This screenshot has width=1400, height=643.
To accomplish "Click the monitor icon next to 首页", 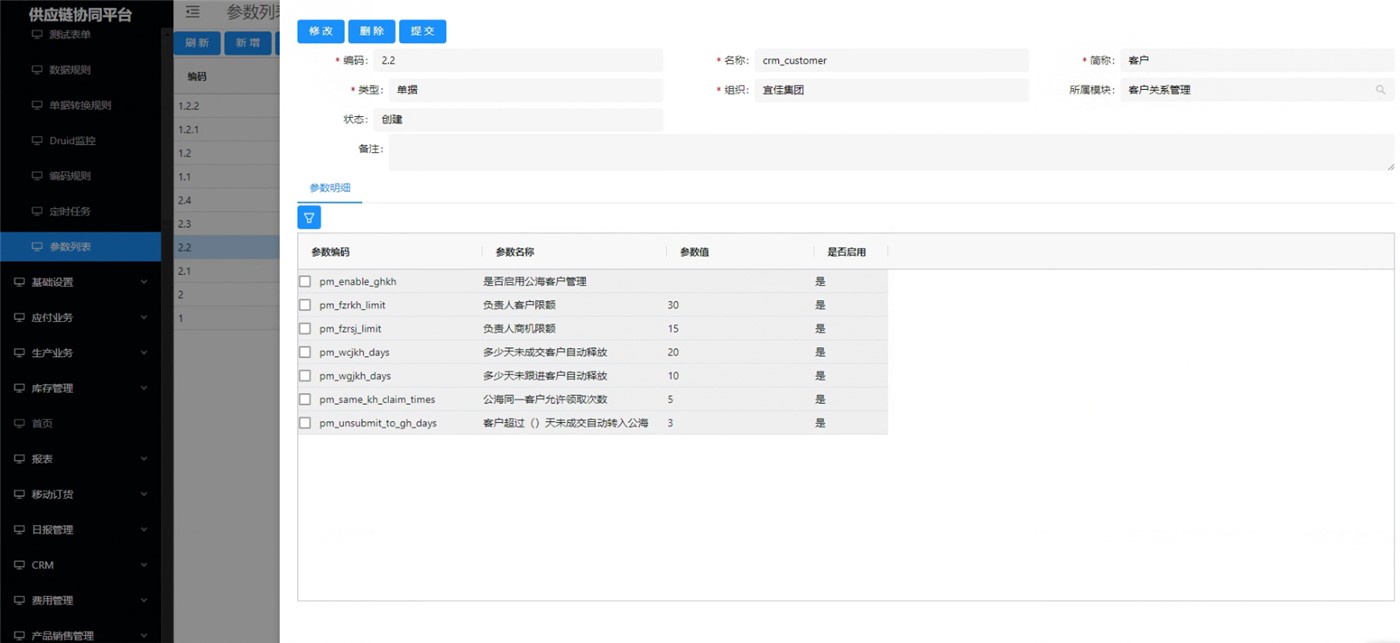I will coord(19,423).
